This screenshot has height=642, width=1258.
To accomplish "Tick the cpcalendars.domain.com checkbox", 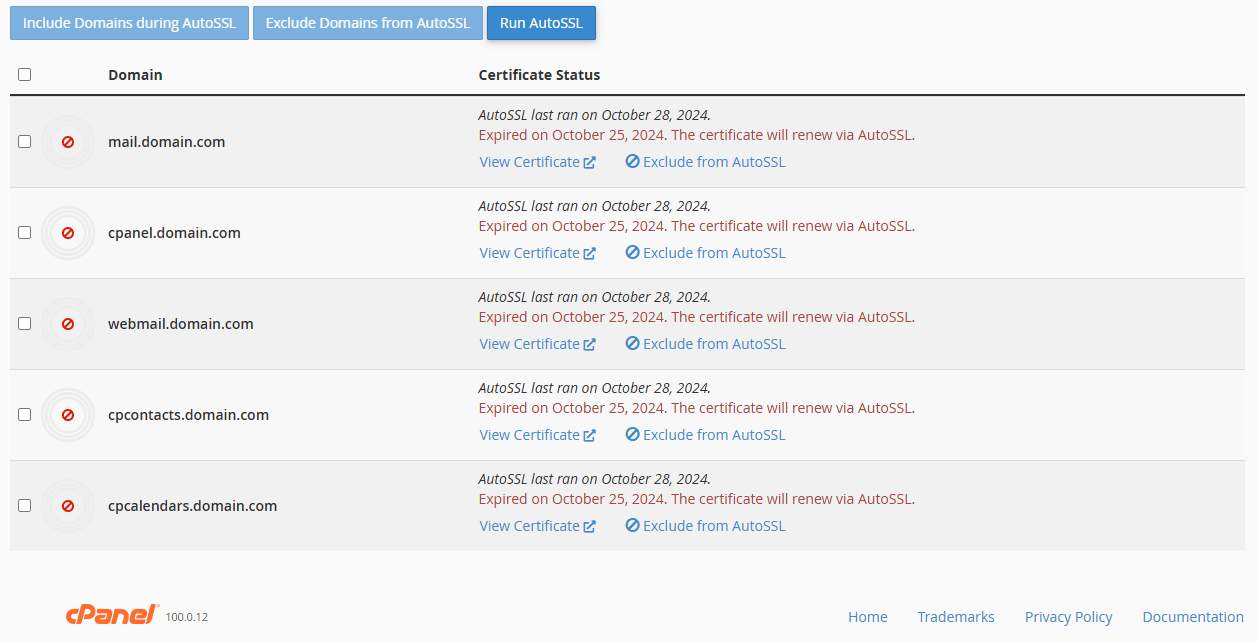I will 25,506.
